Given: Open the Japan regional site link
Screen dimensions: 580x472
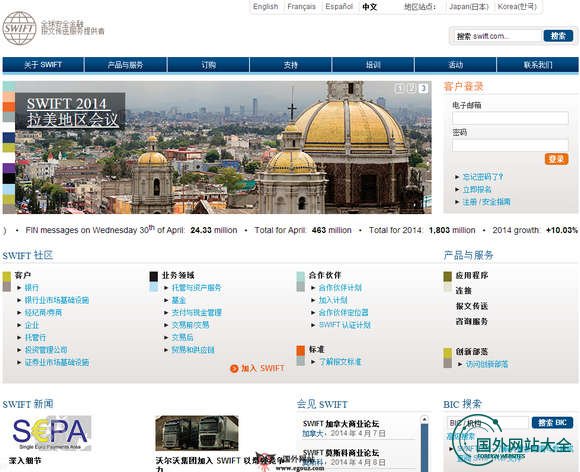Looking at the screenshot, I should tap(469, 7).
